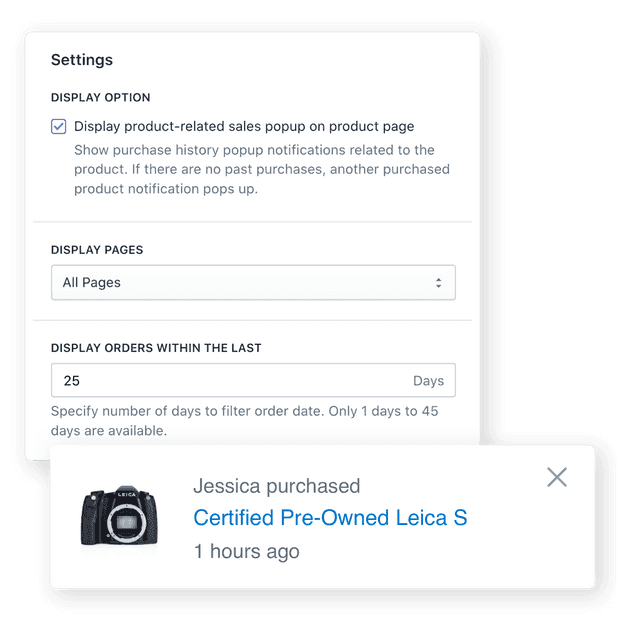
Task: Focus the days input showing 25
Action: tap(253, 380)
